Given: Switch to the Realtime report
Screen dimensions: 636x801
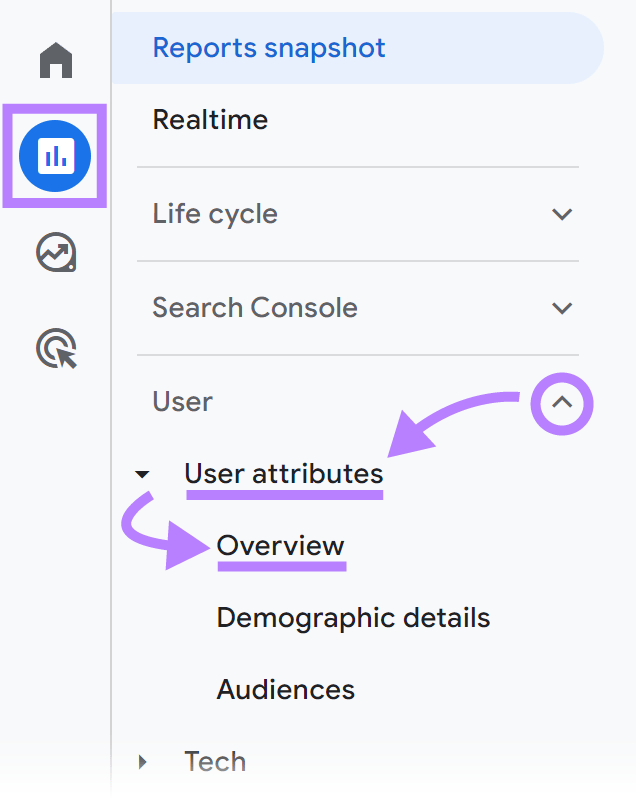Looking at the screenshot, I should coord(210,119).
